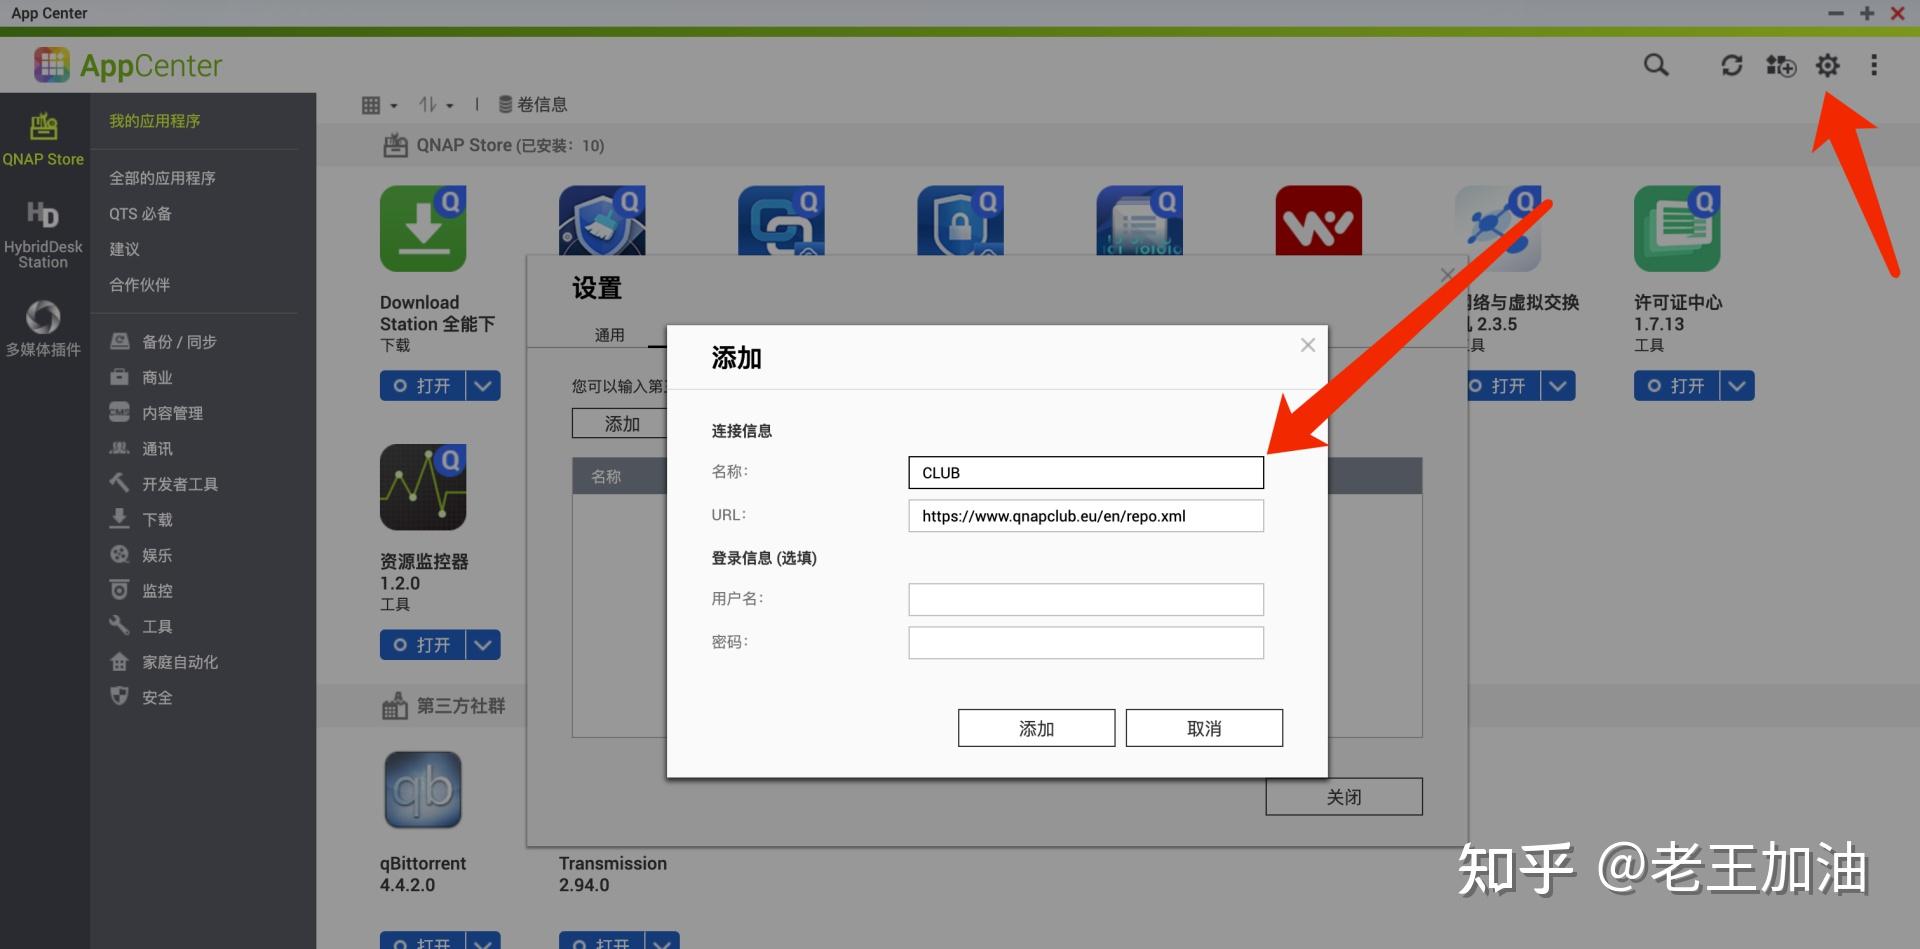Open 许可证中心 with 打开 button
1920x949 pixels.
[1676, 386]
